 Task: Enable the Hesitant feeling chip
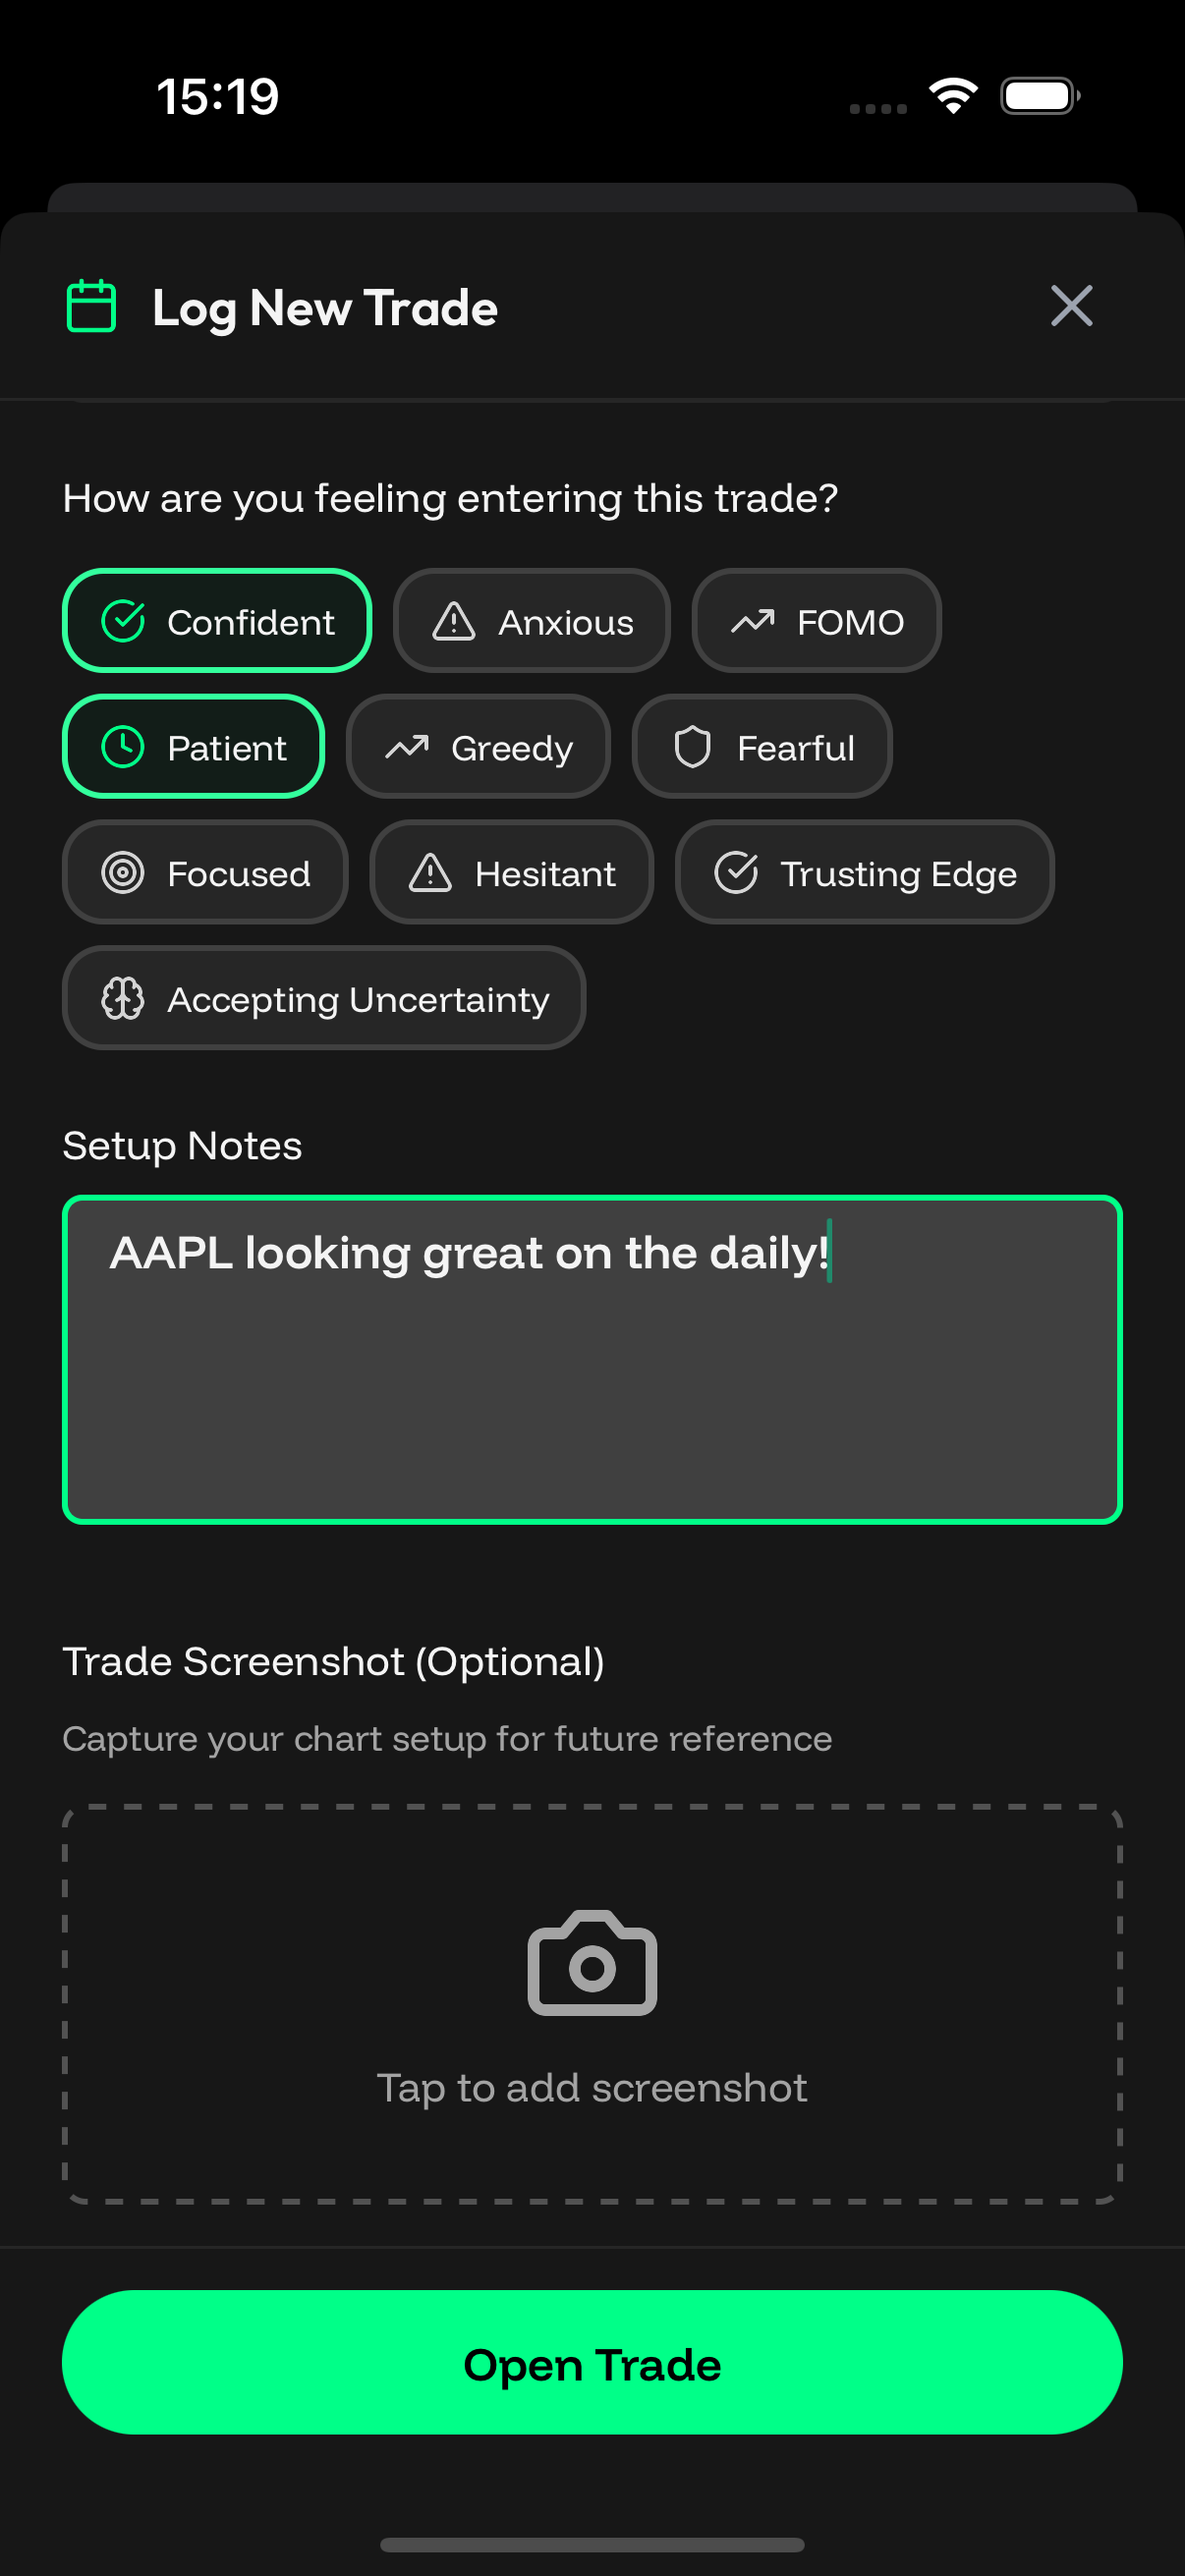[x=511, y=873]
